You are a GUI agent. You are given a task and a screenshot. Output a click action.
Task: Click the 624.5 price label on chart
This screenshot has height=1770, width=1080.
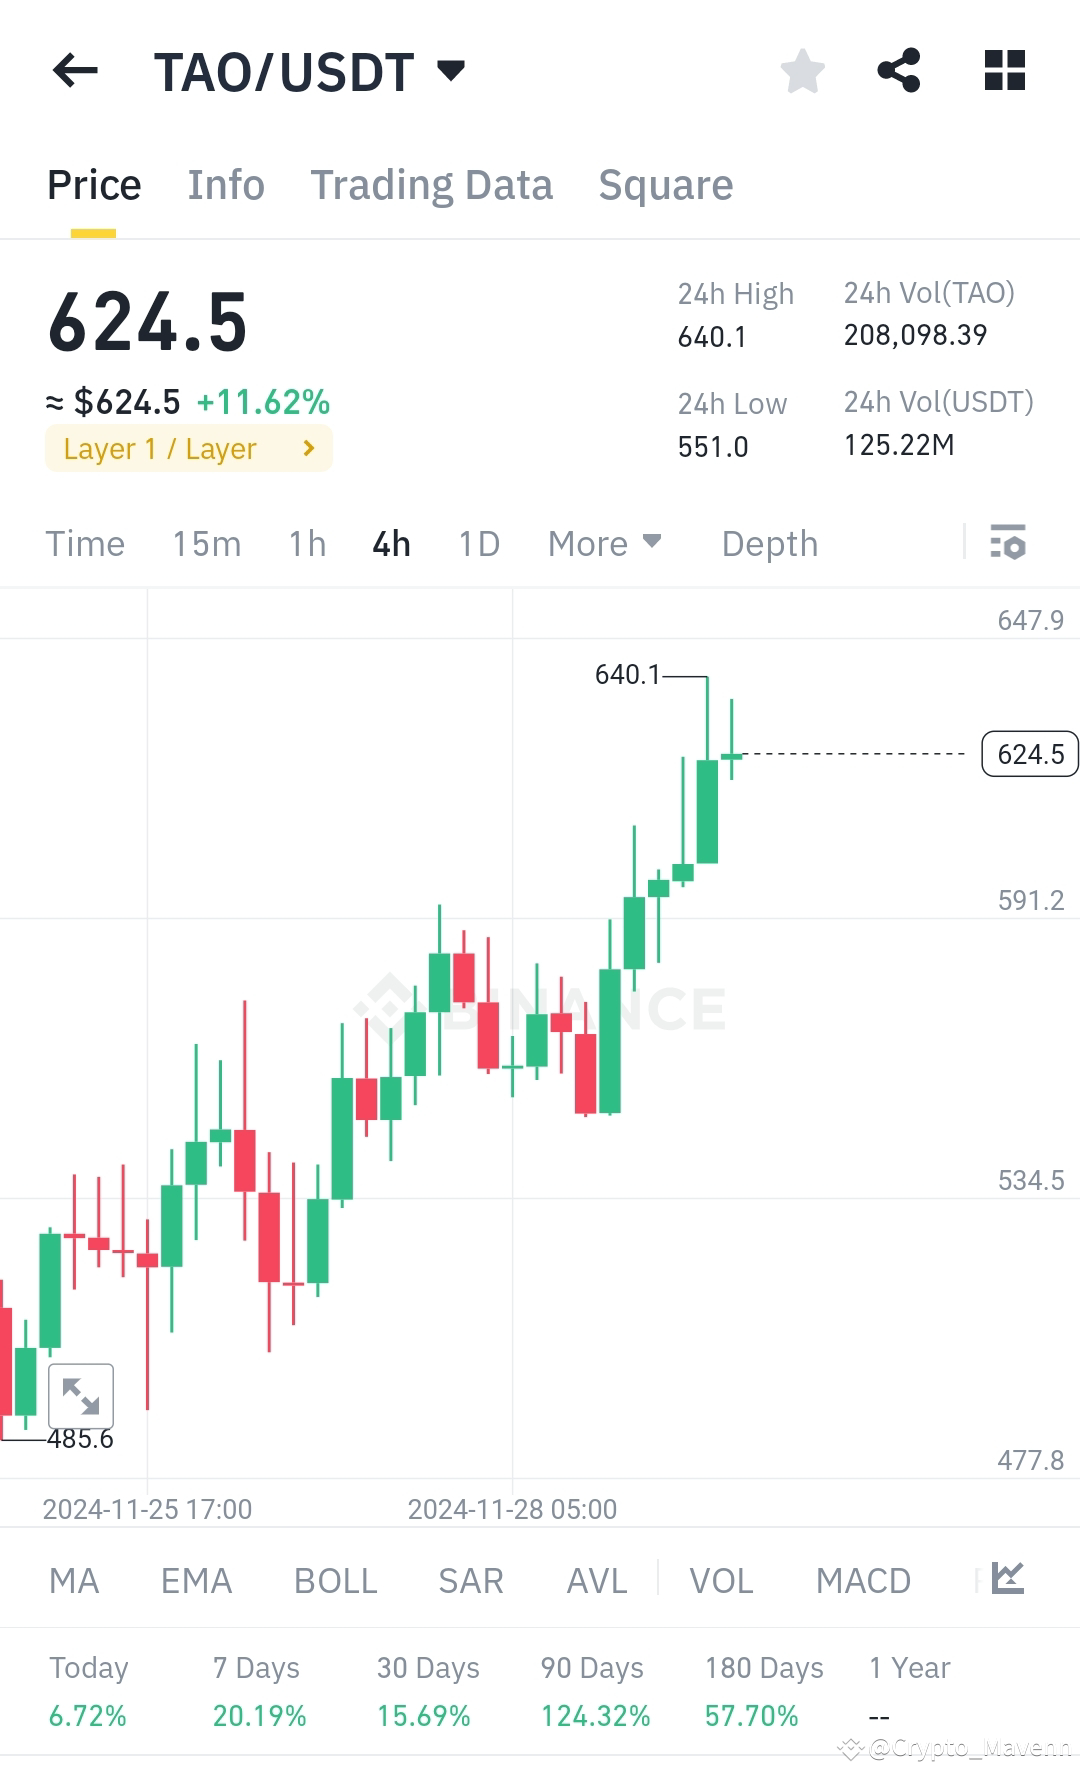point(1030,754)
